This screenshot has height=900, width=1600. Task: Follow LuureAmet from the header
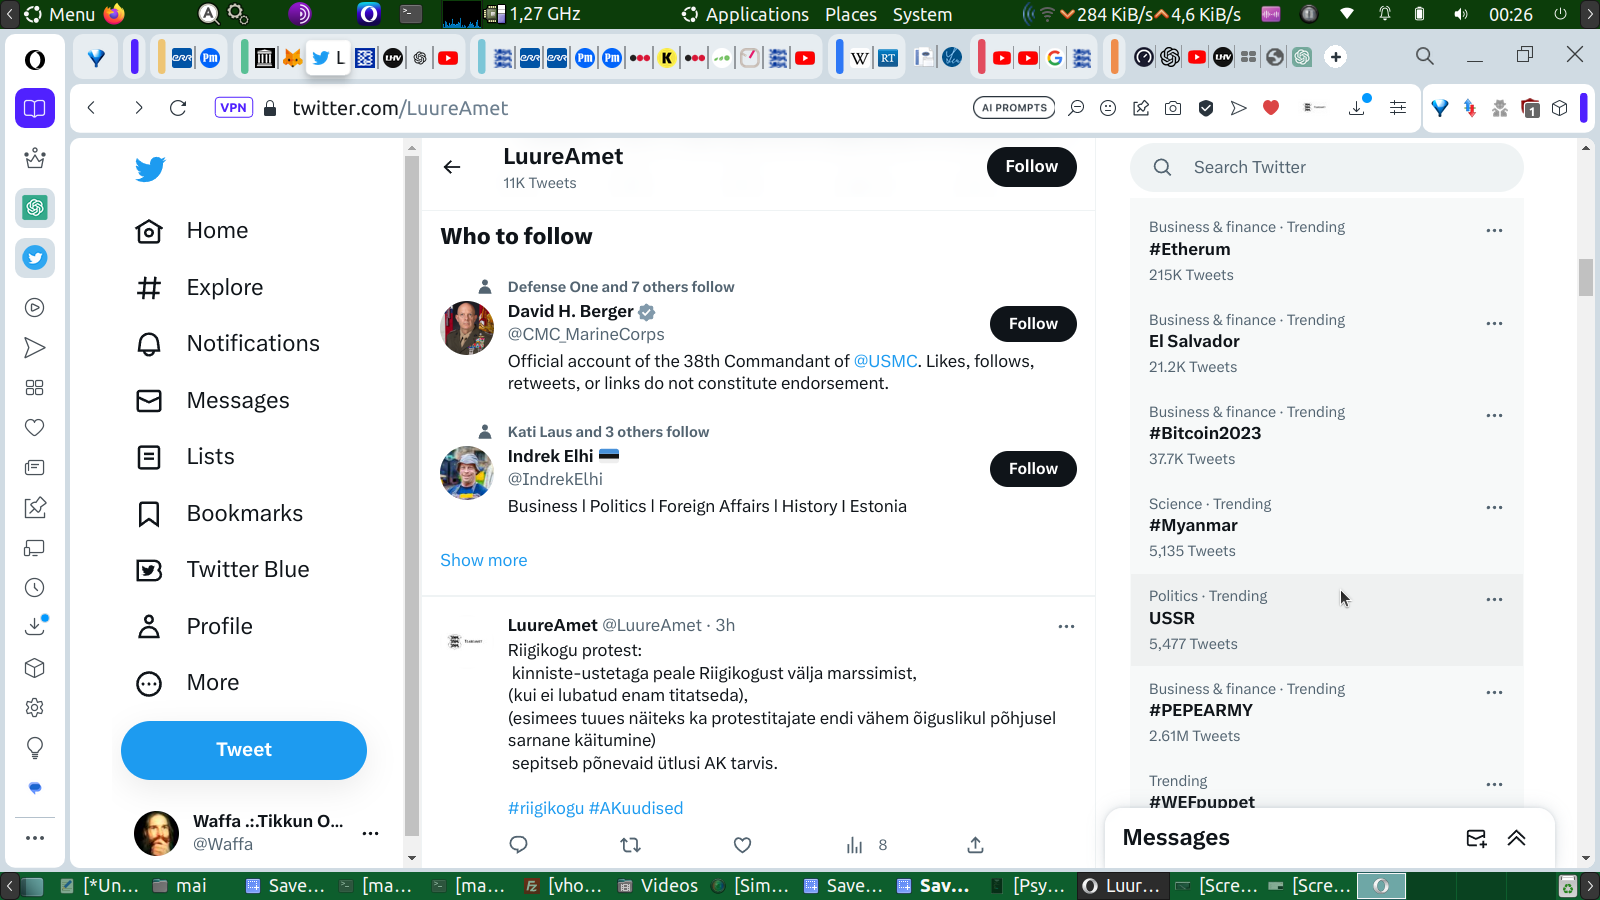pyautogui.click(x=1032, y=167)
